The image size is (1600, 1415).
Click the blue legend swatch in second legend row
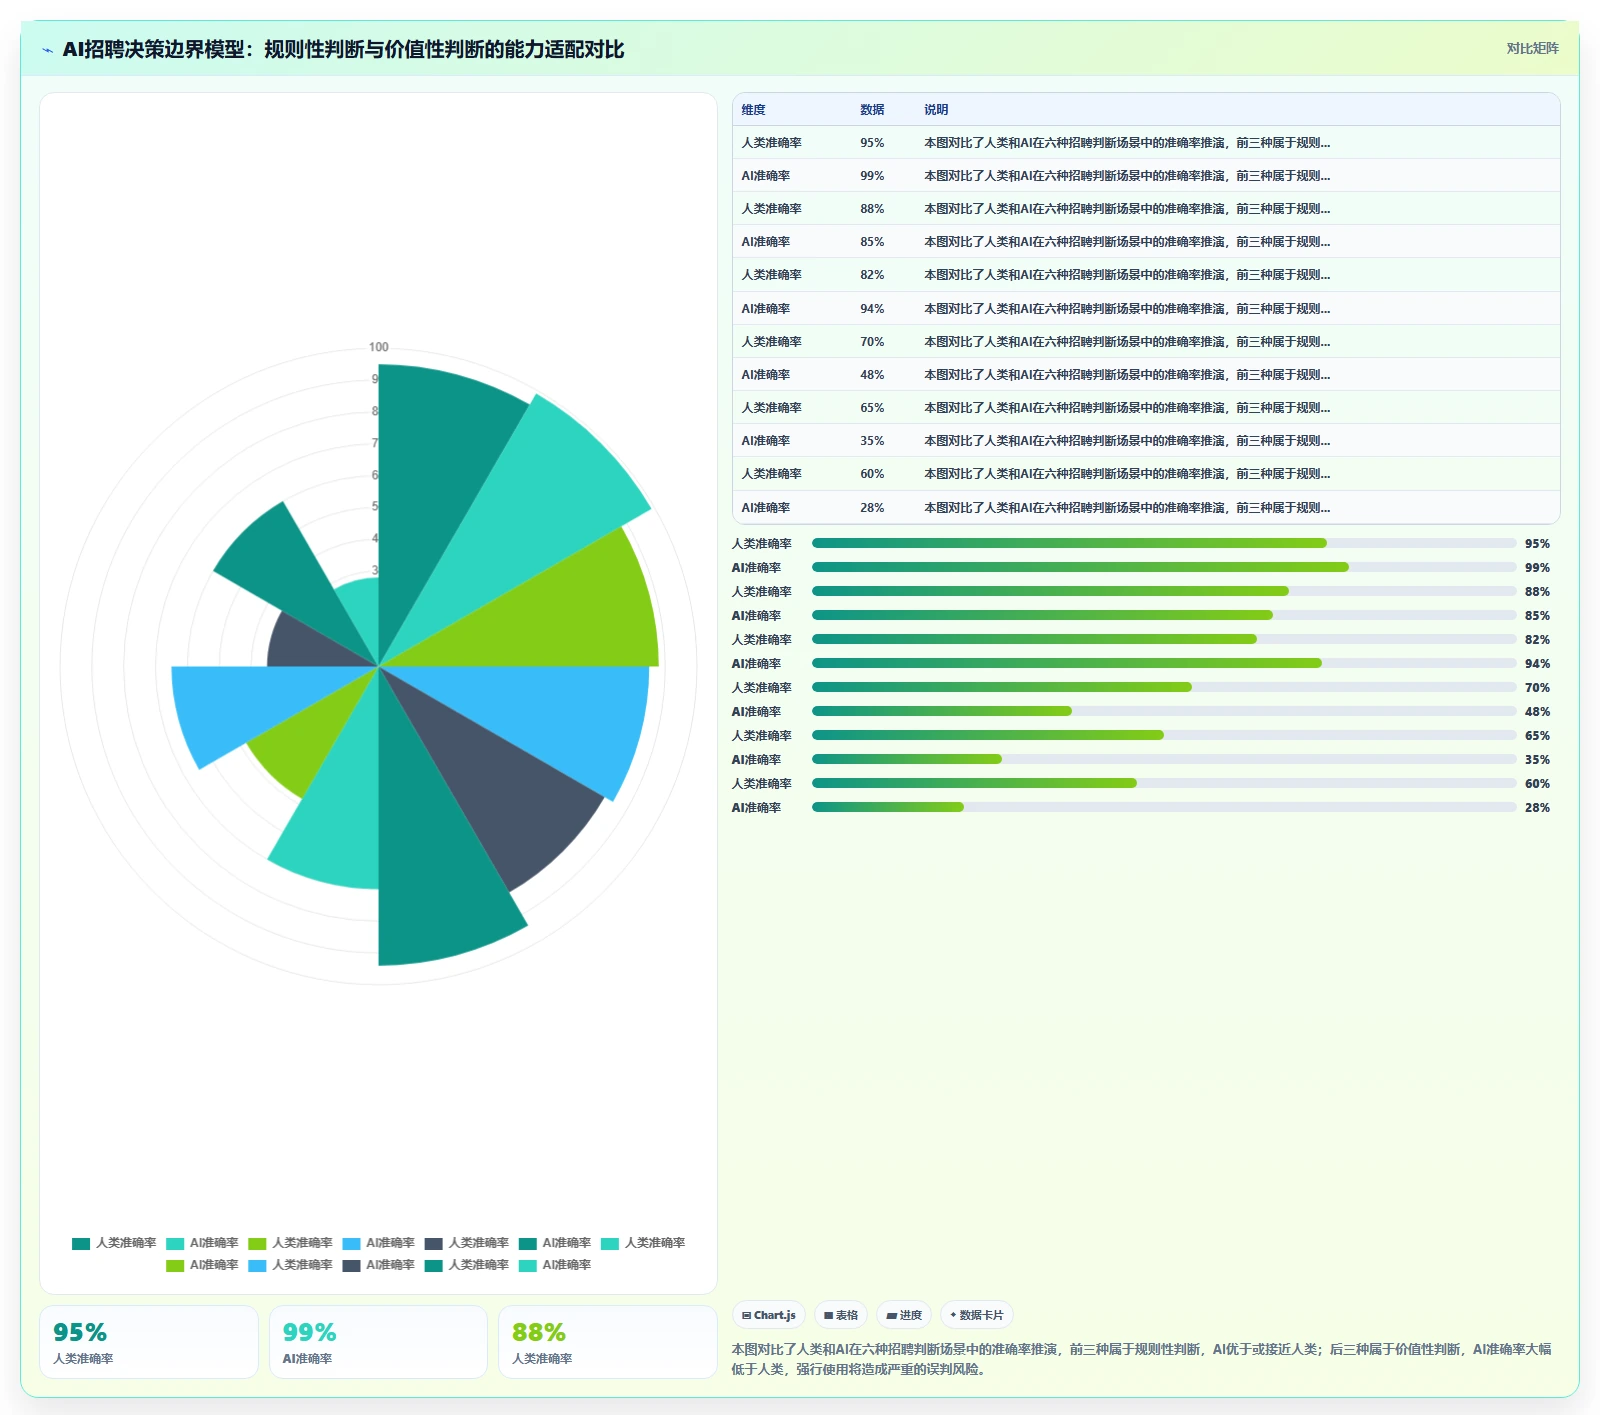coord(257,1265)
